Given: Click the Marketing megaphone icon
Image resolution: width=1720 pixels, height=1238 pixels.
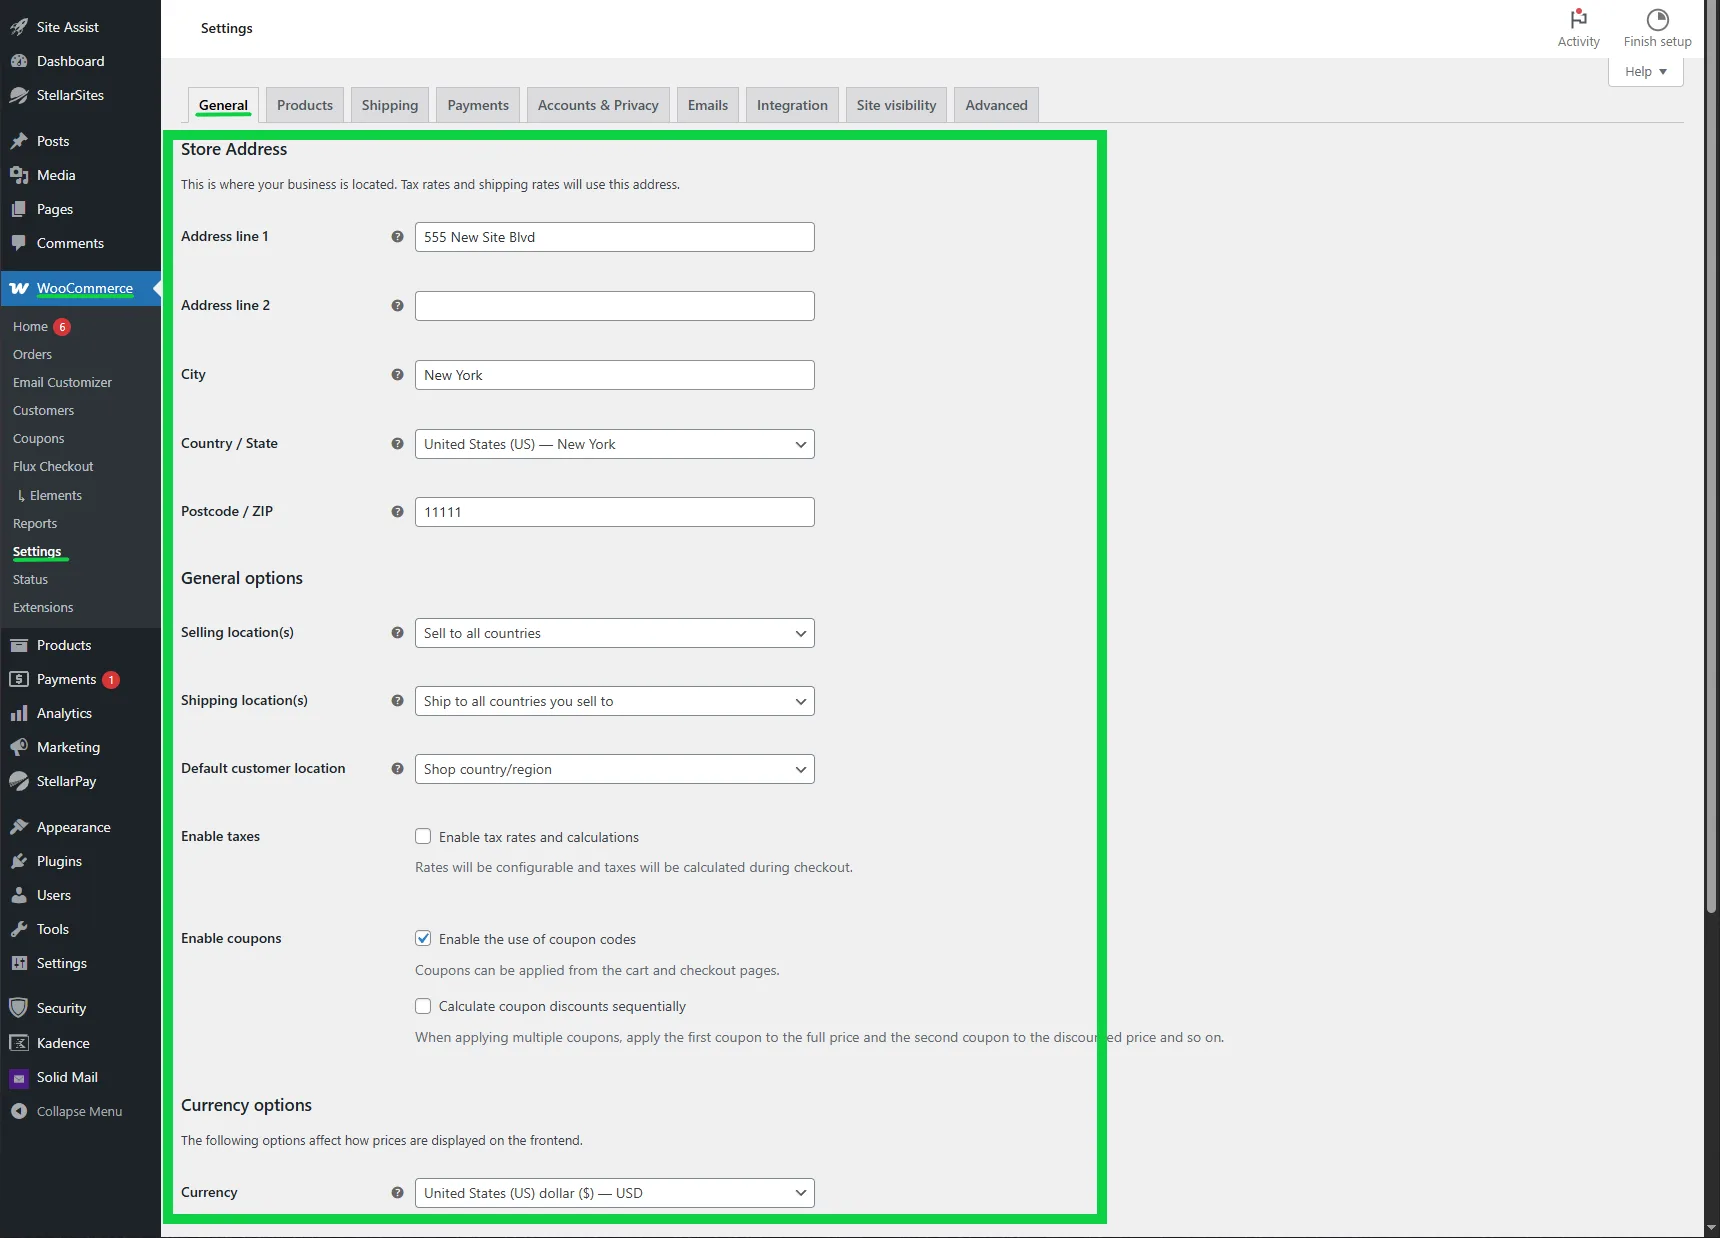Looking at the screenshot, I should coord(20,747).
